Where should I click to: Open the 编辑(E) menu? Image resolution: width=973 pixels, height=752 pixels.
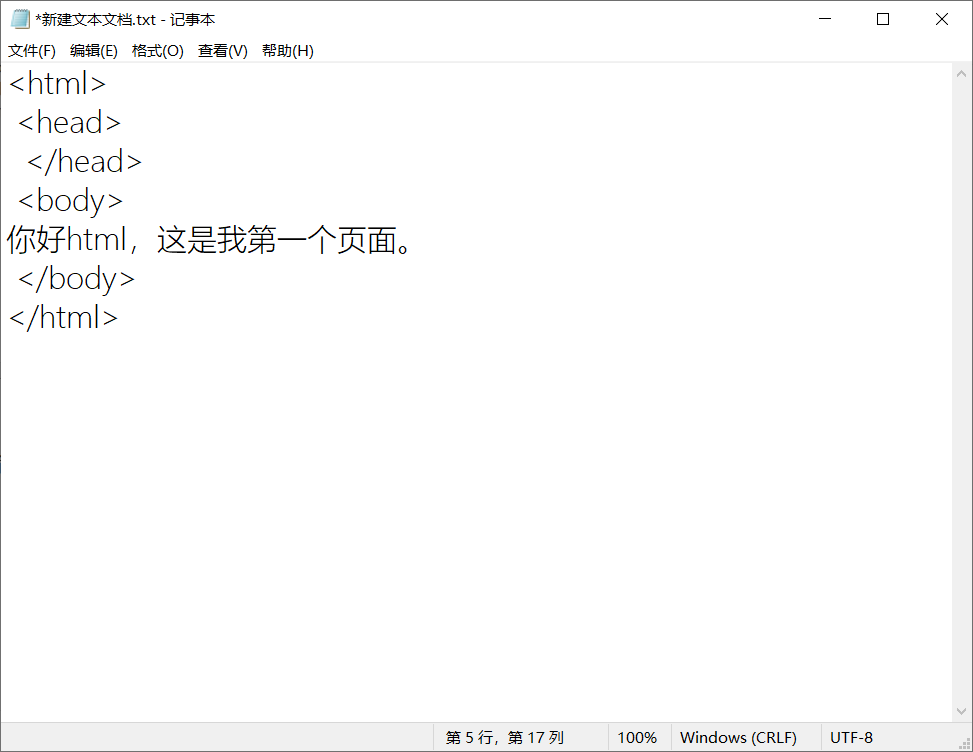pos(94,51)
